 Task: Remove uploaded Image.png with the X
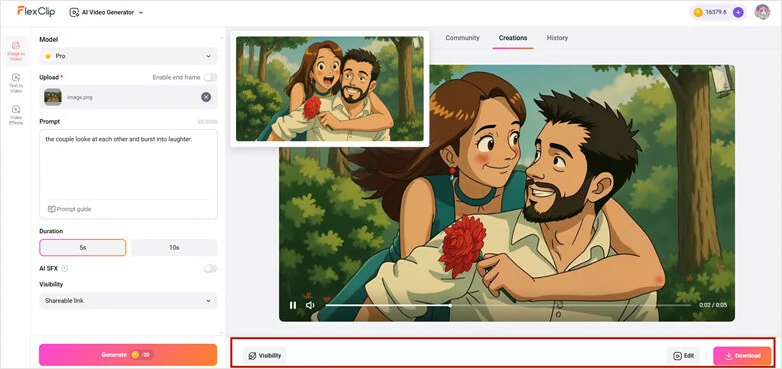click(206, 97)
